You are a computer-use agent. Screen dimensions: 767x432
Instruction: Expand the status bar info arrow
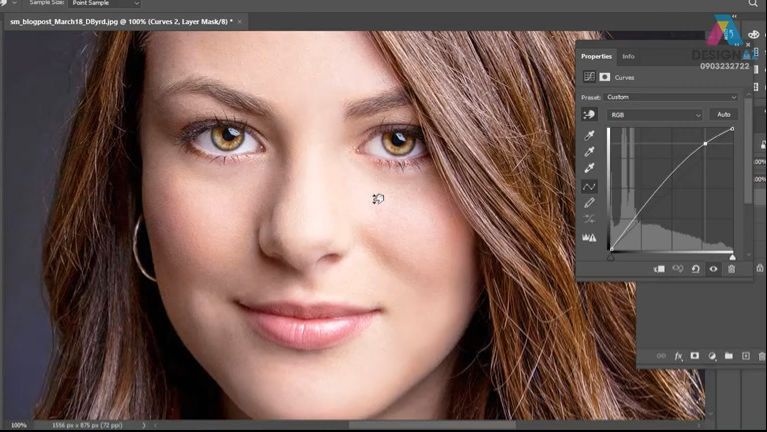(144, 425)
